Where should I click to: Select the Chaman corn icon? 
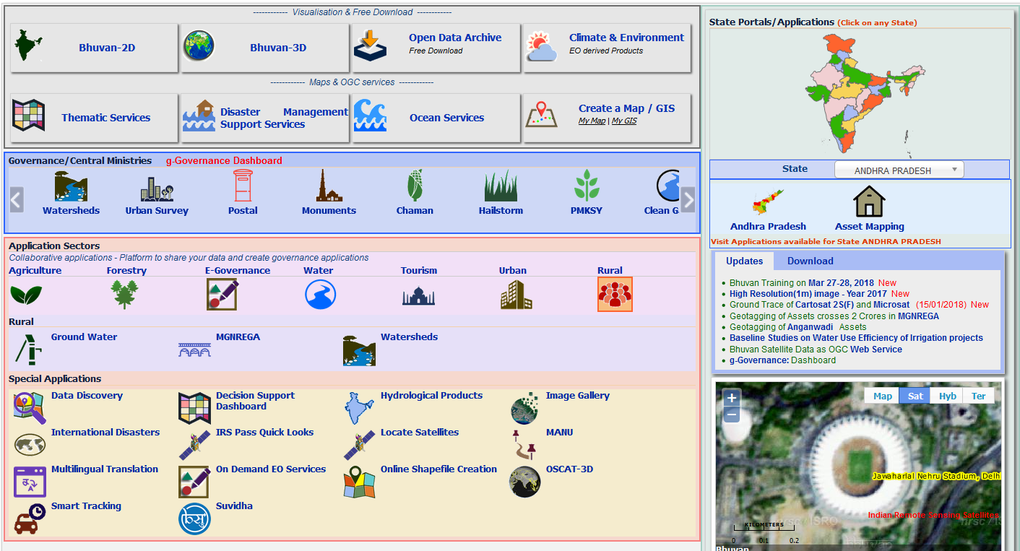(415, 185)
